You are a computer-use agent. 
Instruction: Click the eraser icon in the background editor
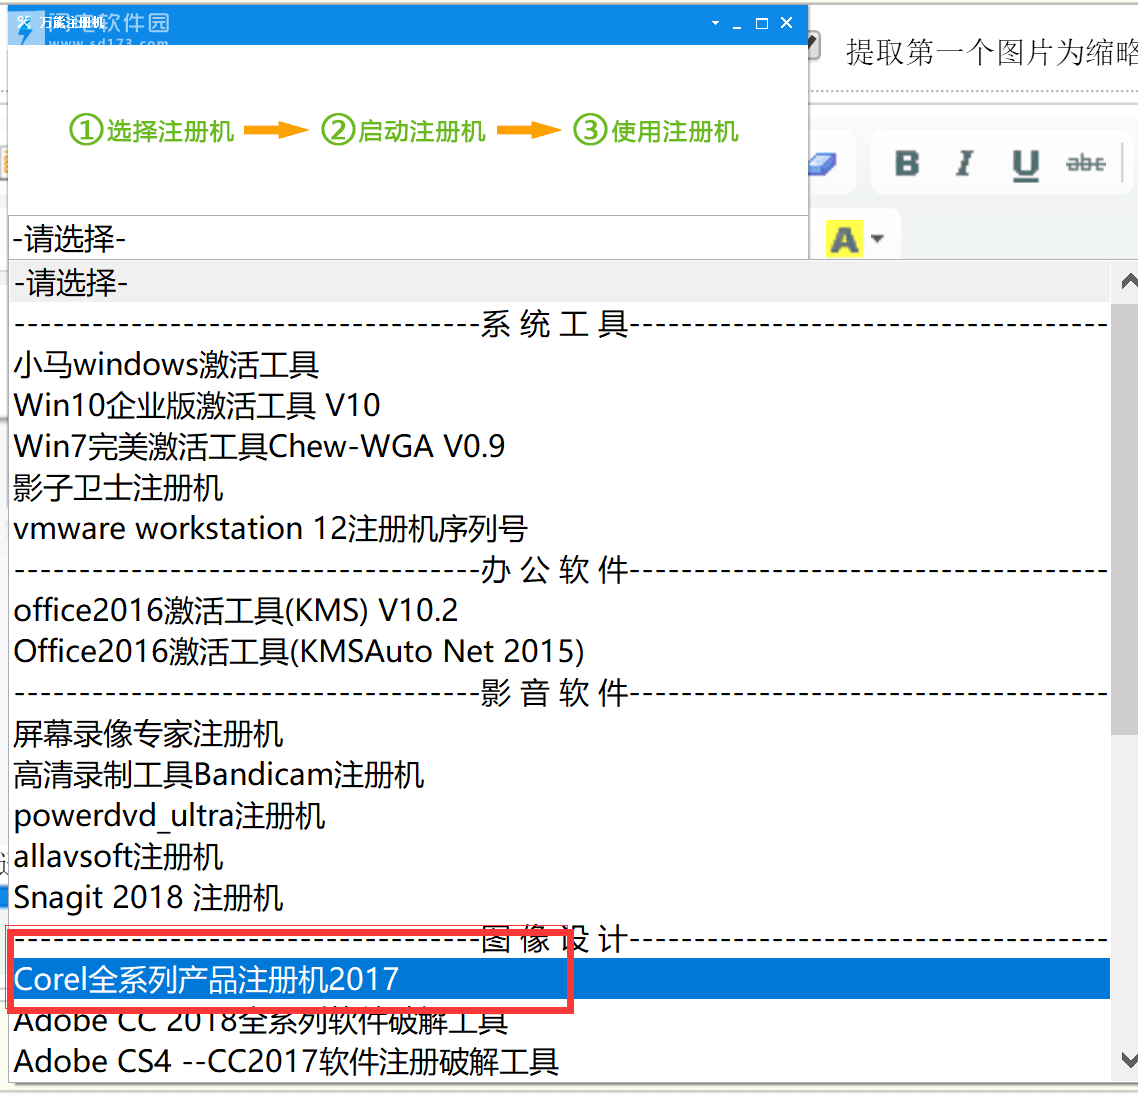[x=823, y=164]
